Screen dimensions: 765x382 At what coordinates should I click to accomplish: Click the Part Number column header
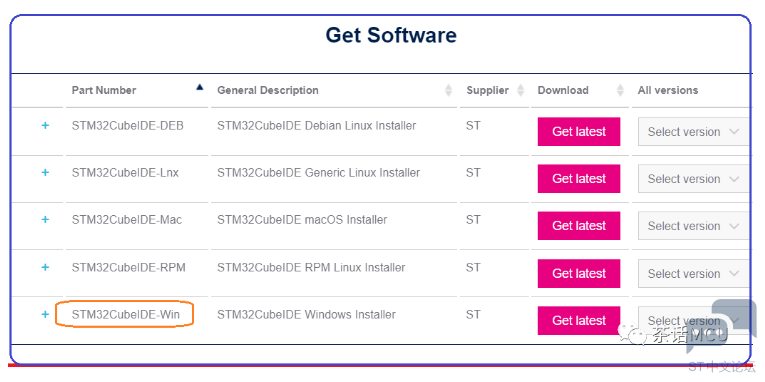pyautogui.click(x=104, y=90)
